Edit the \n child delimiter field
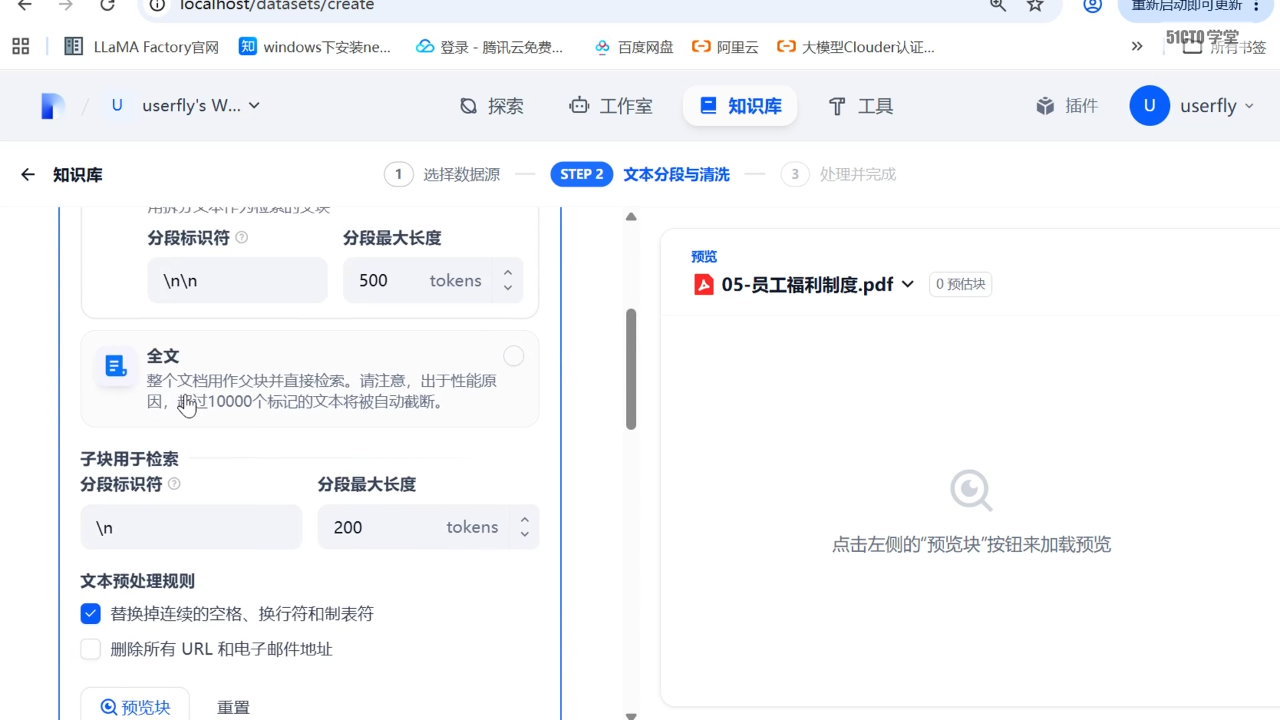This screenshot has height=720, width=1280. tap(191, 527)
